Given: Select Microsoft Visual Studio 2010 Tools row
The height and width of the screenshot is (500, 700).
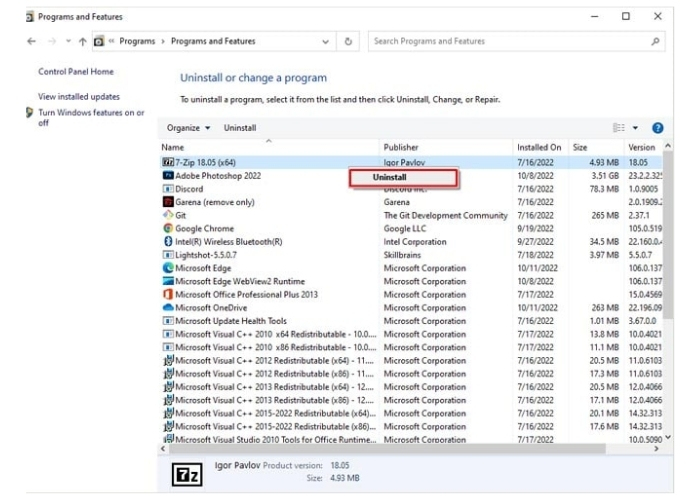Looking at the screenshot, I should (411, 439).
